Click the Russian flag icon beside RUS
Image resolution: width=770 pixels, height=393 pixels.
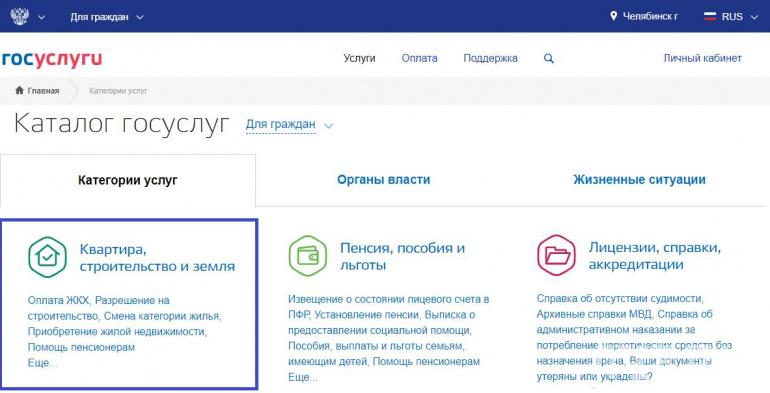click(710, 17)
